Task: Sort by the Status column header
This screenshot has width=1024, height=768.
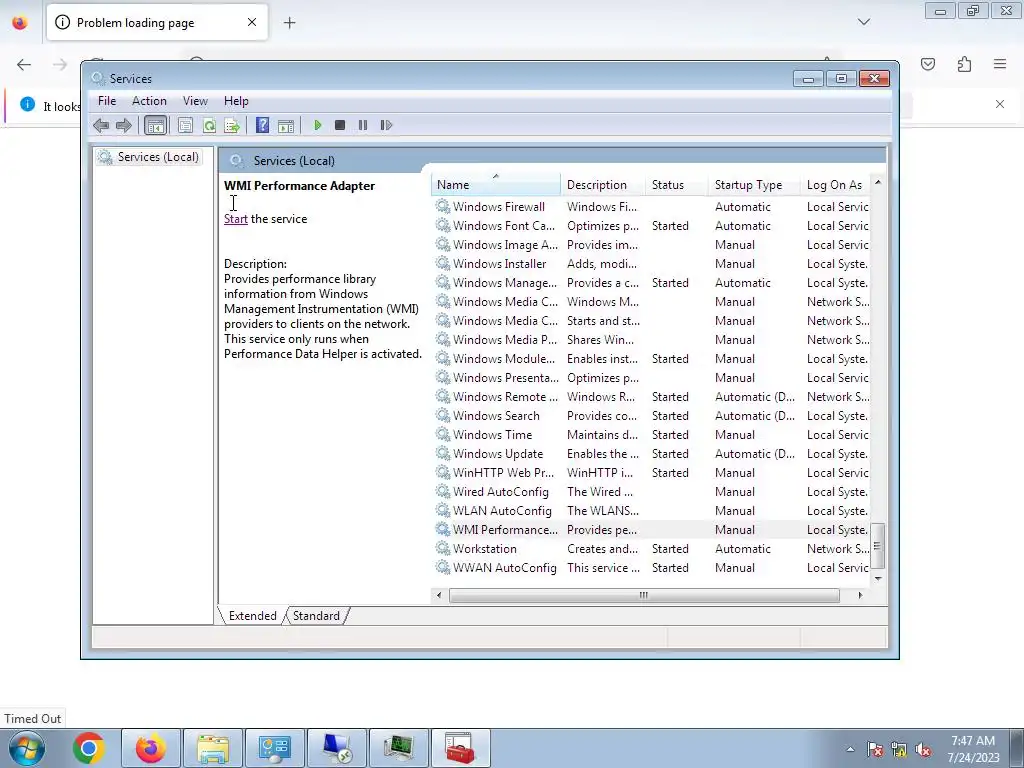Action: [677, 185]
